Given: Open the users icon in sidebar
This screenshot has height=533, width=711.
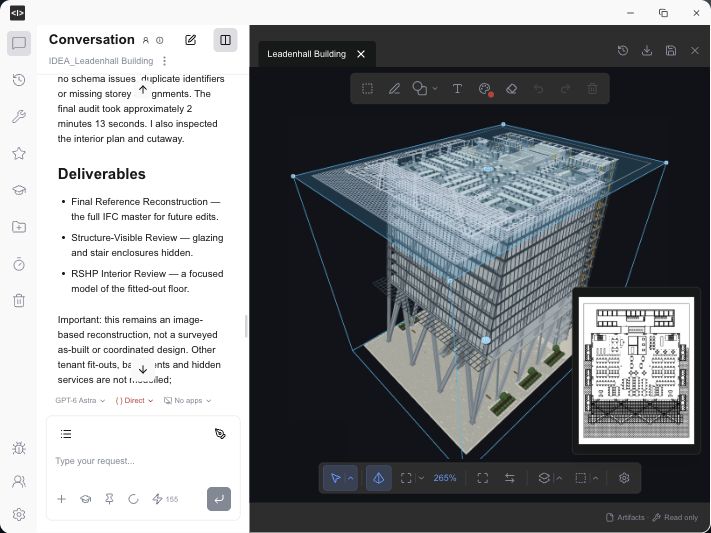Looking at the screenshot, I should [19, 481].
